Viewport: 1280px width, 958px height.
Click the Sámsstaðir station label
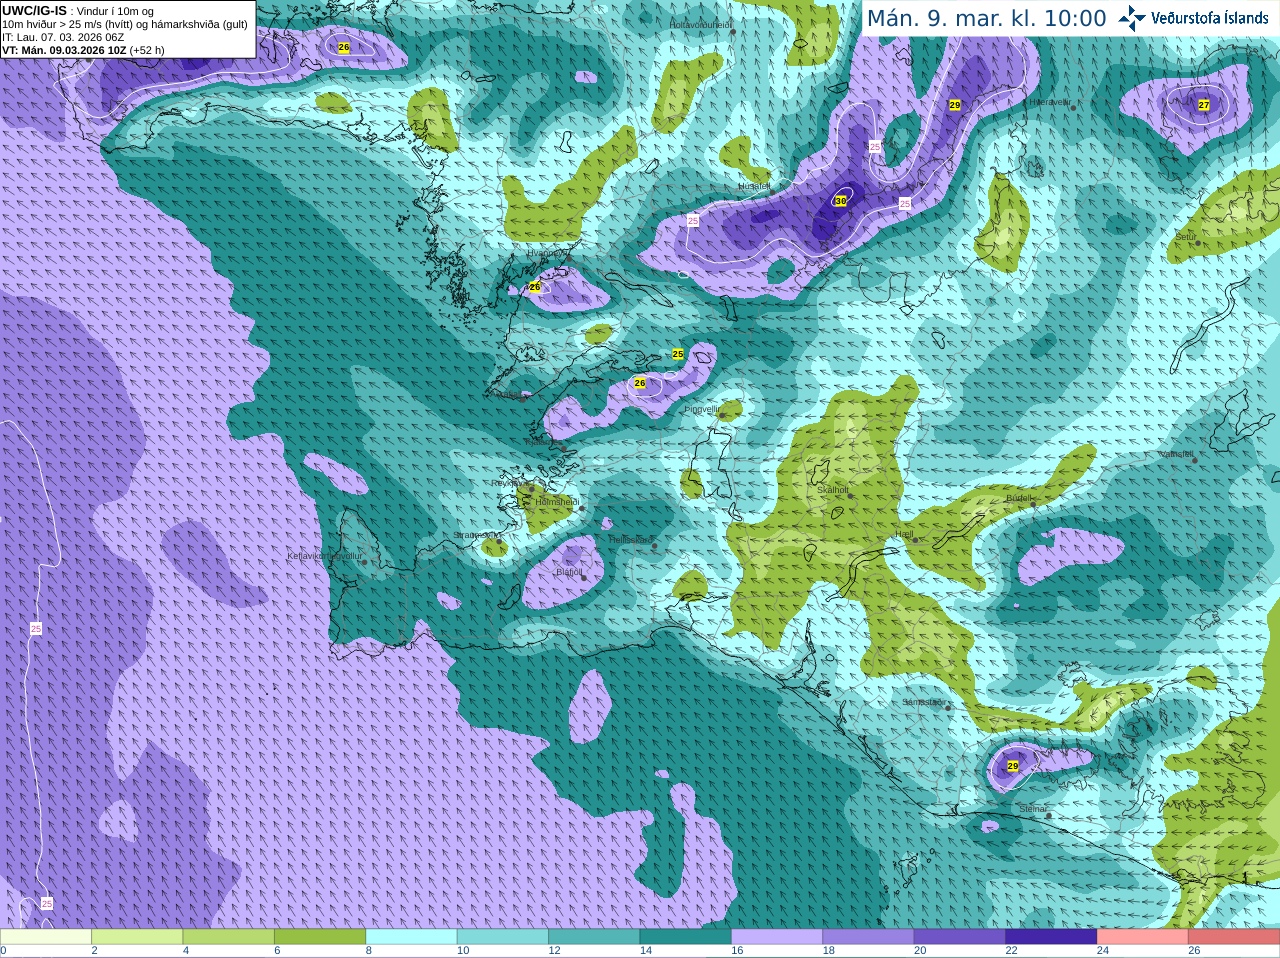click(923, 702)
